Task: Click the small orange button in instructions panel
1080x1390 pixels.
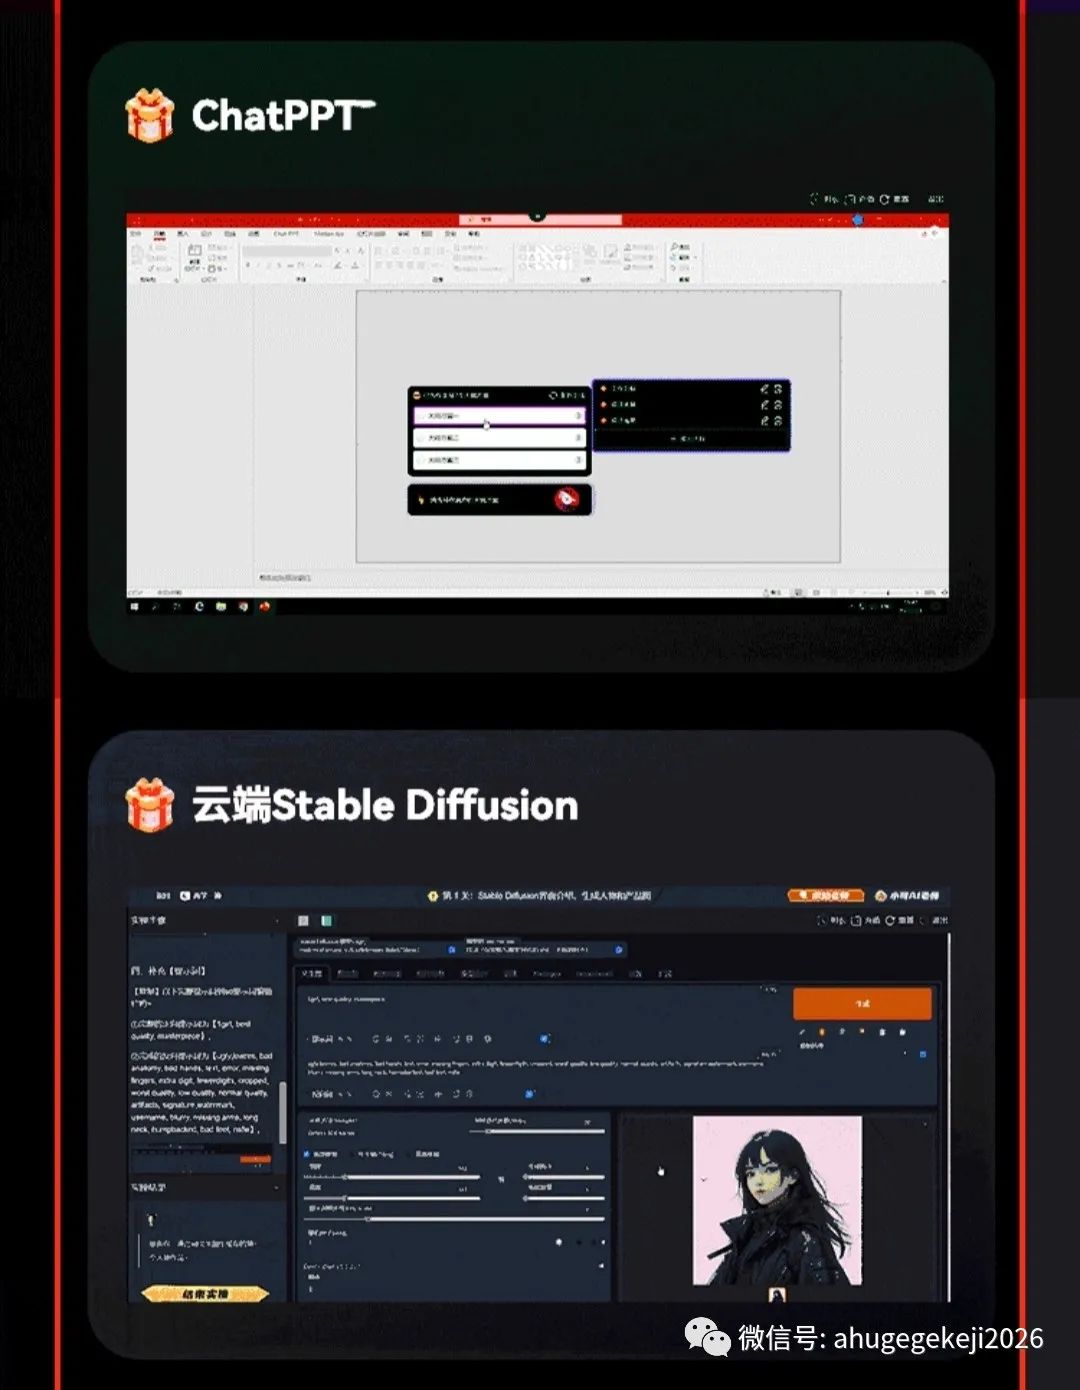Action: tap(256, 1159)
